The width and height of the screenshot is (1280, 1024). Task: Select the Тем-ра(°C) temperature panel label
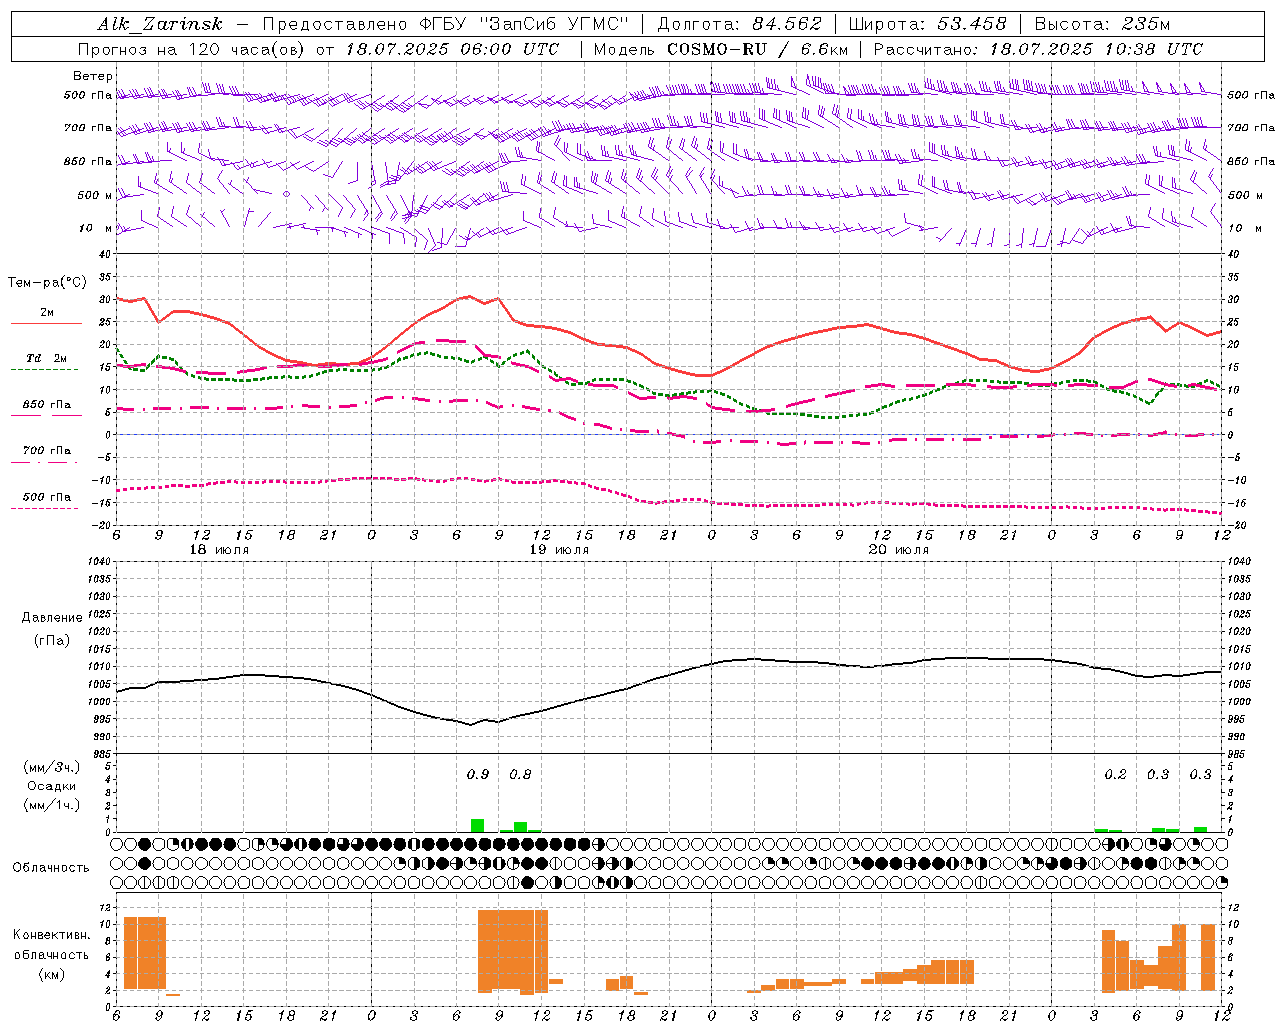(47, 283)
